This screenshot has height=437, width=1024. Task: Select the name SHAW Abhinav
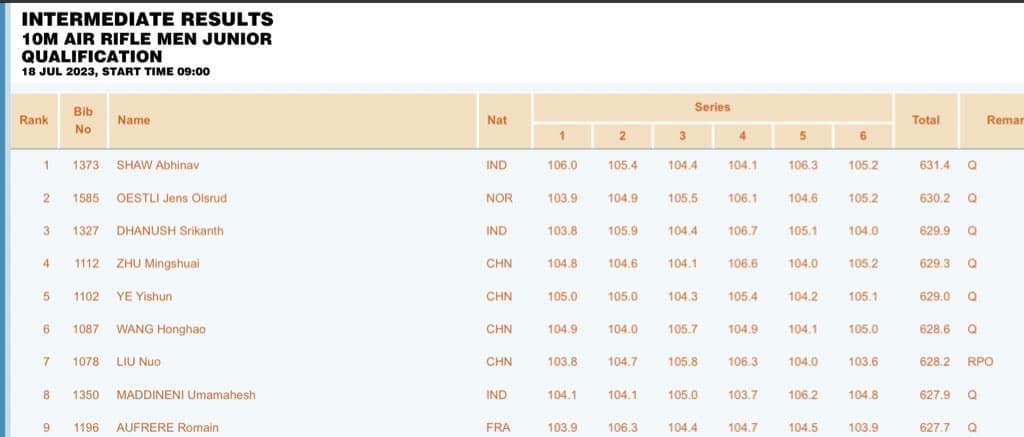157,165
